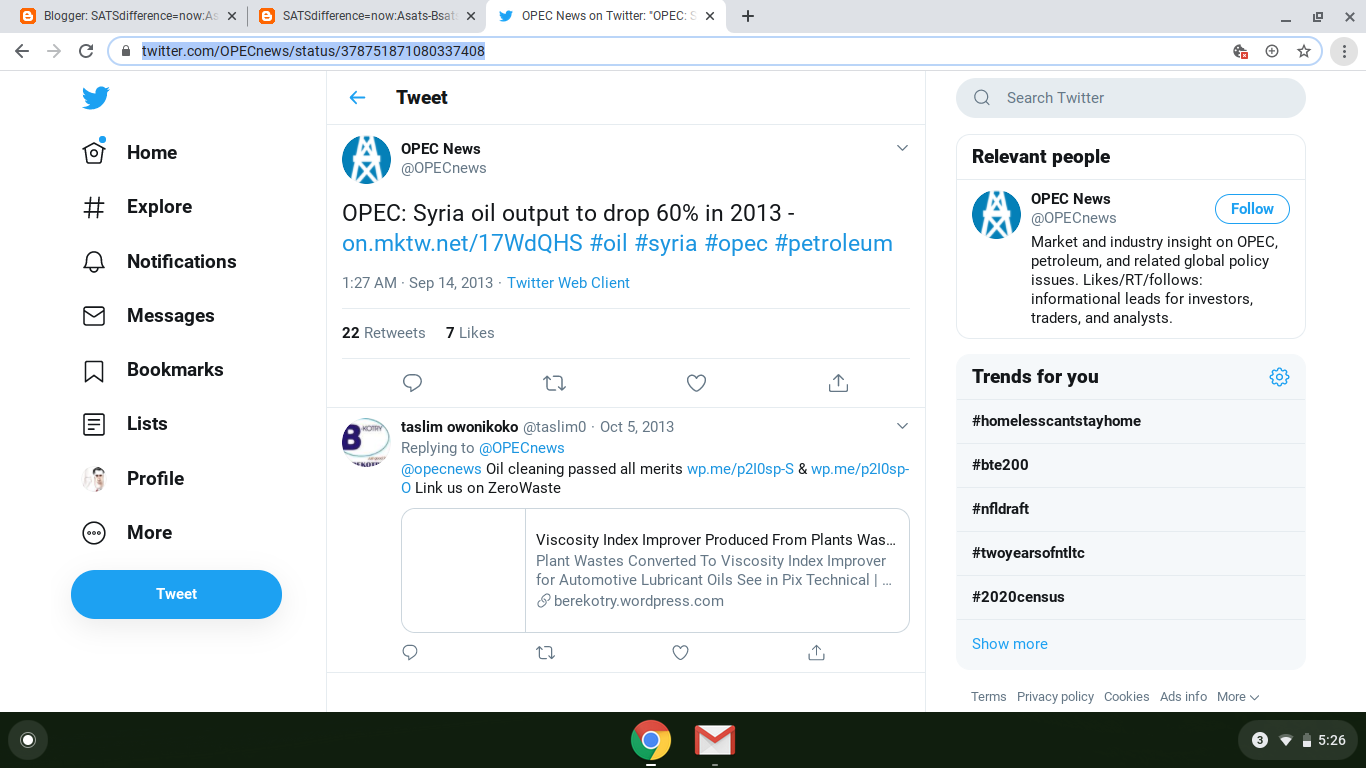Open Messages from sidebar

point(148,315)
